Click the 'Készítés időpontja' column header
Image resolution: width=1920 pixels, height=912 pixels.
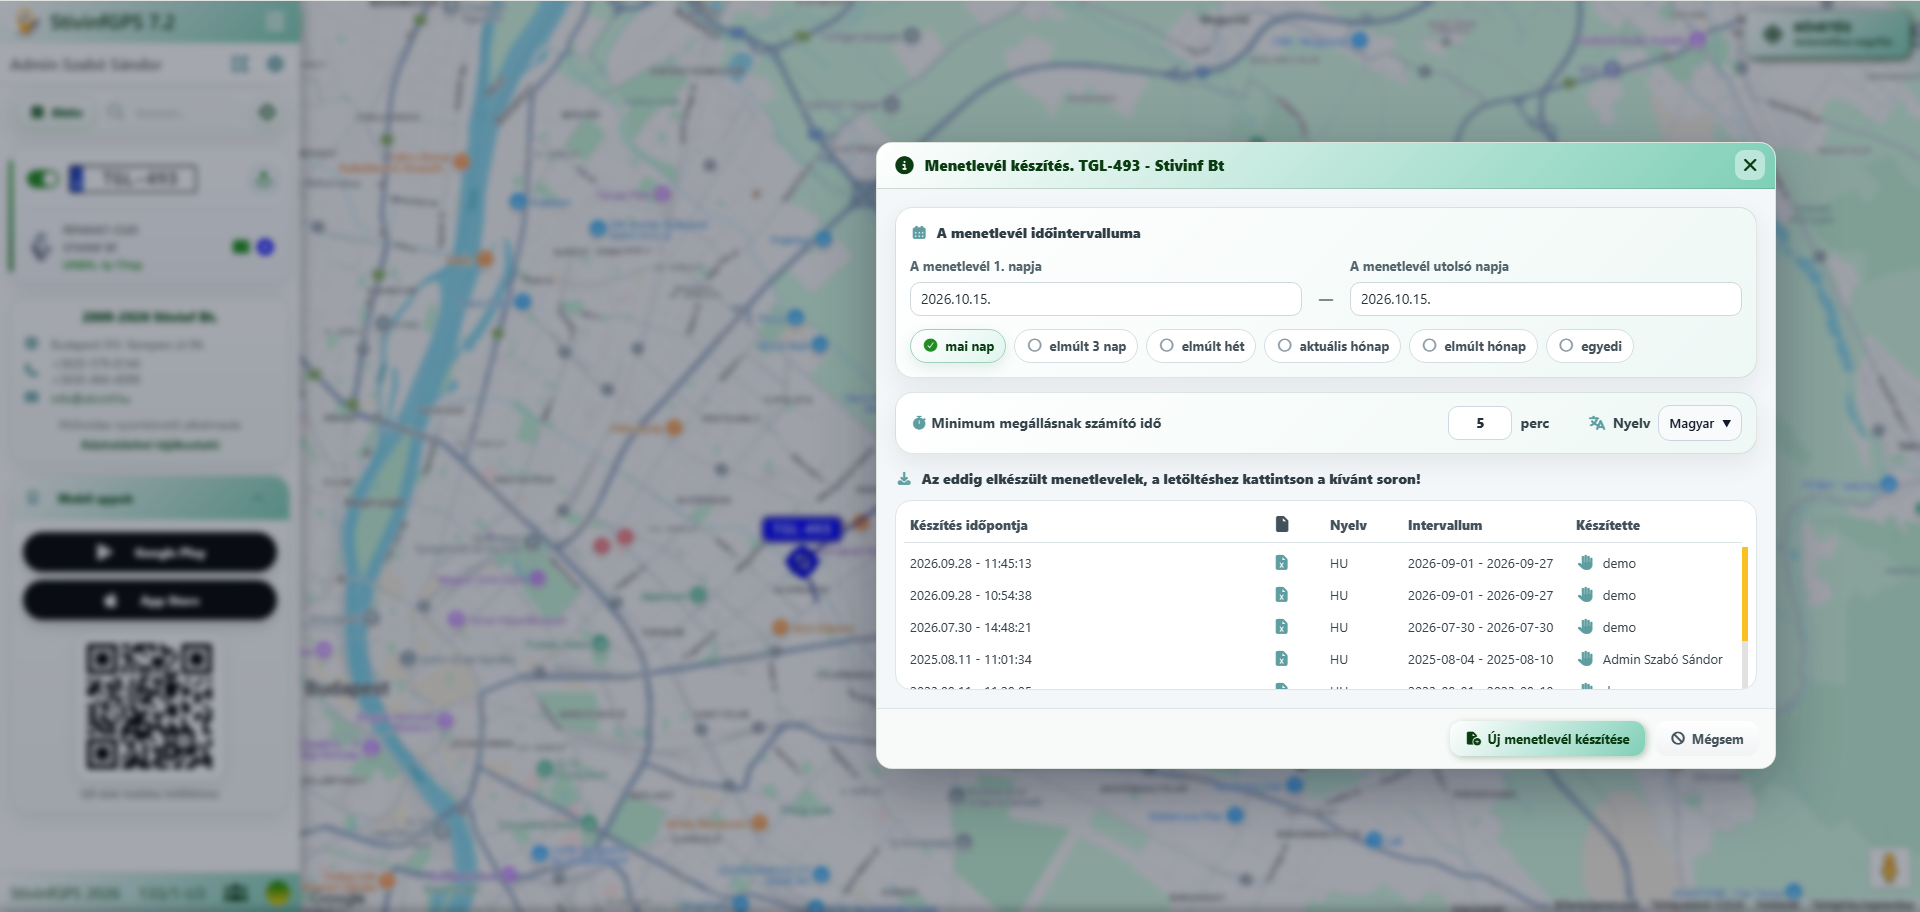tap(968, 525)
